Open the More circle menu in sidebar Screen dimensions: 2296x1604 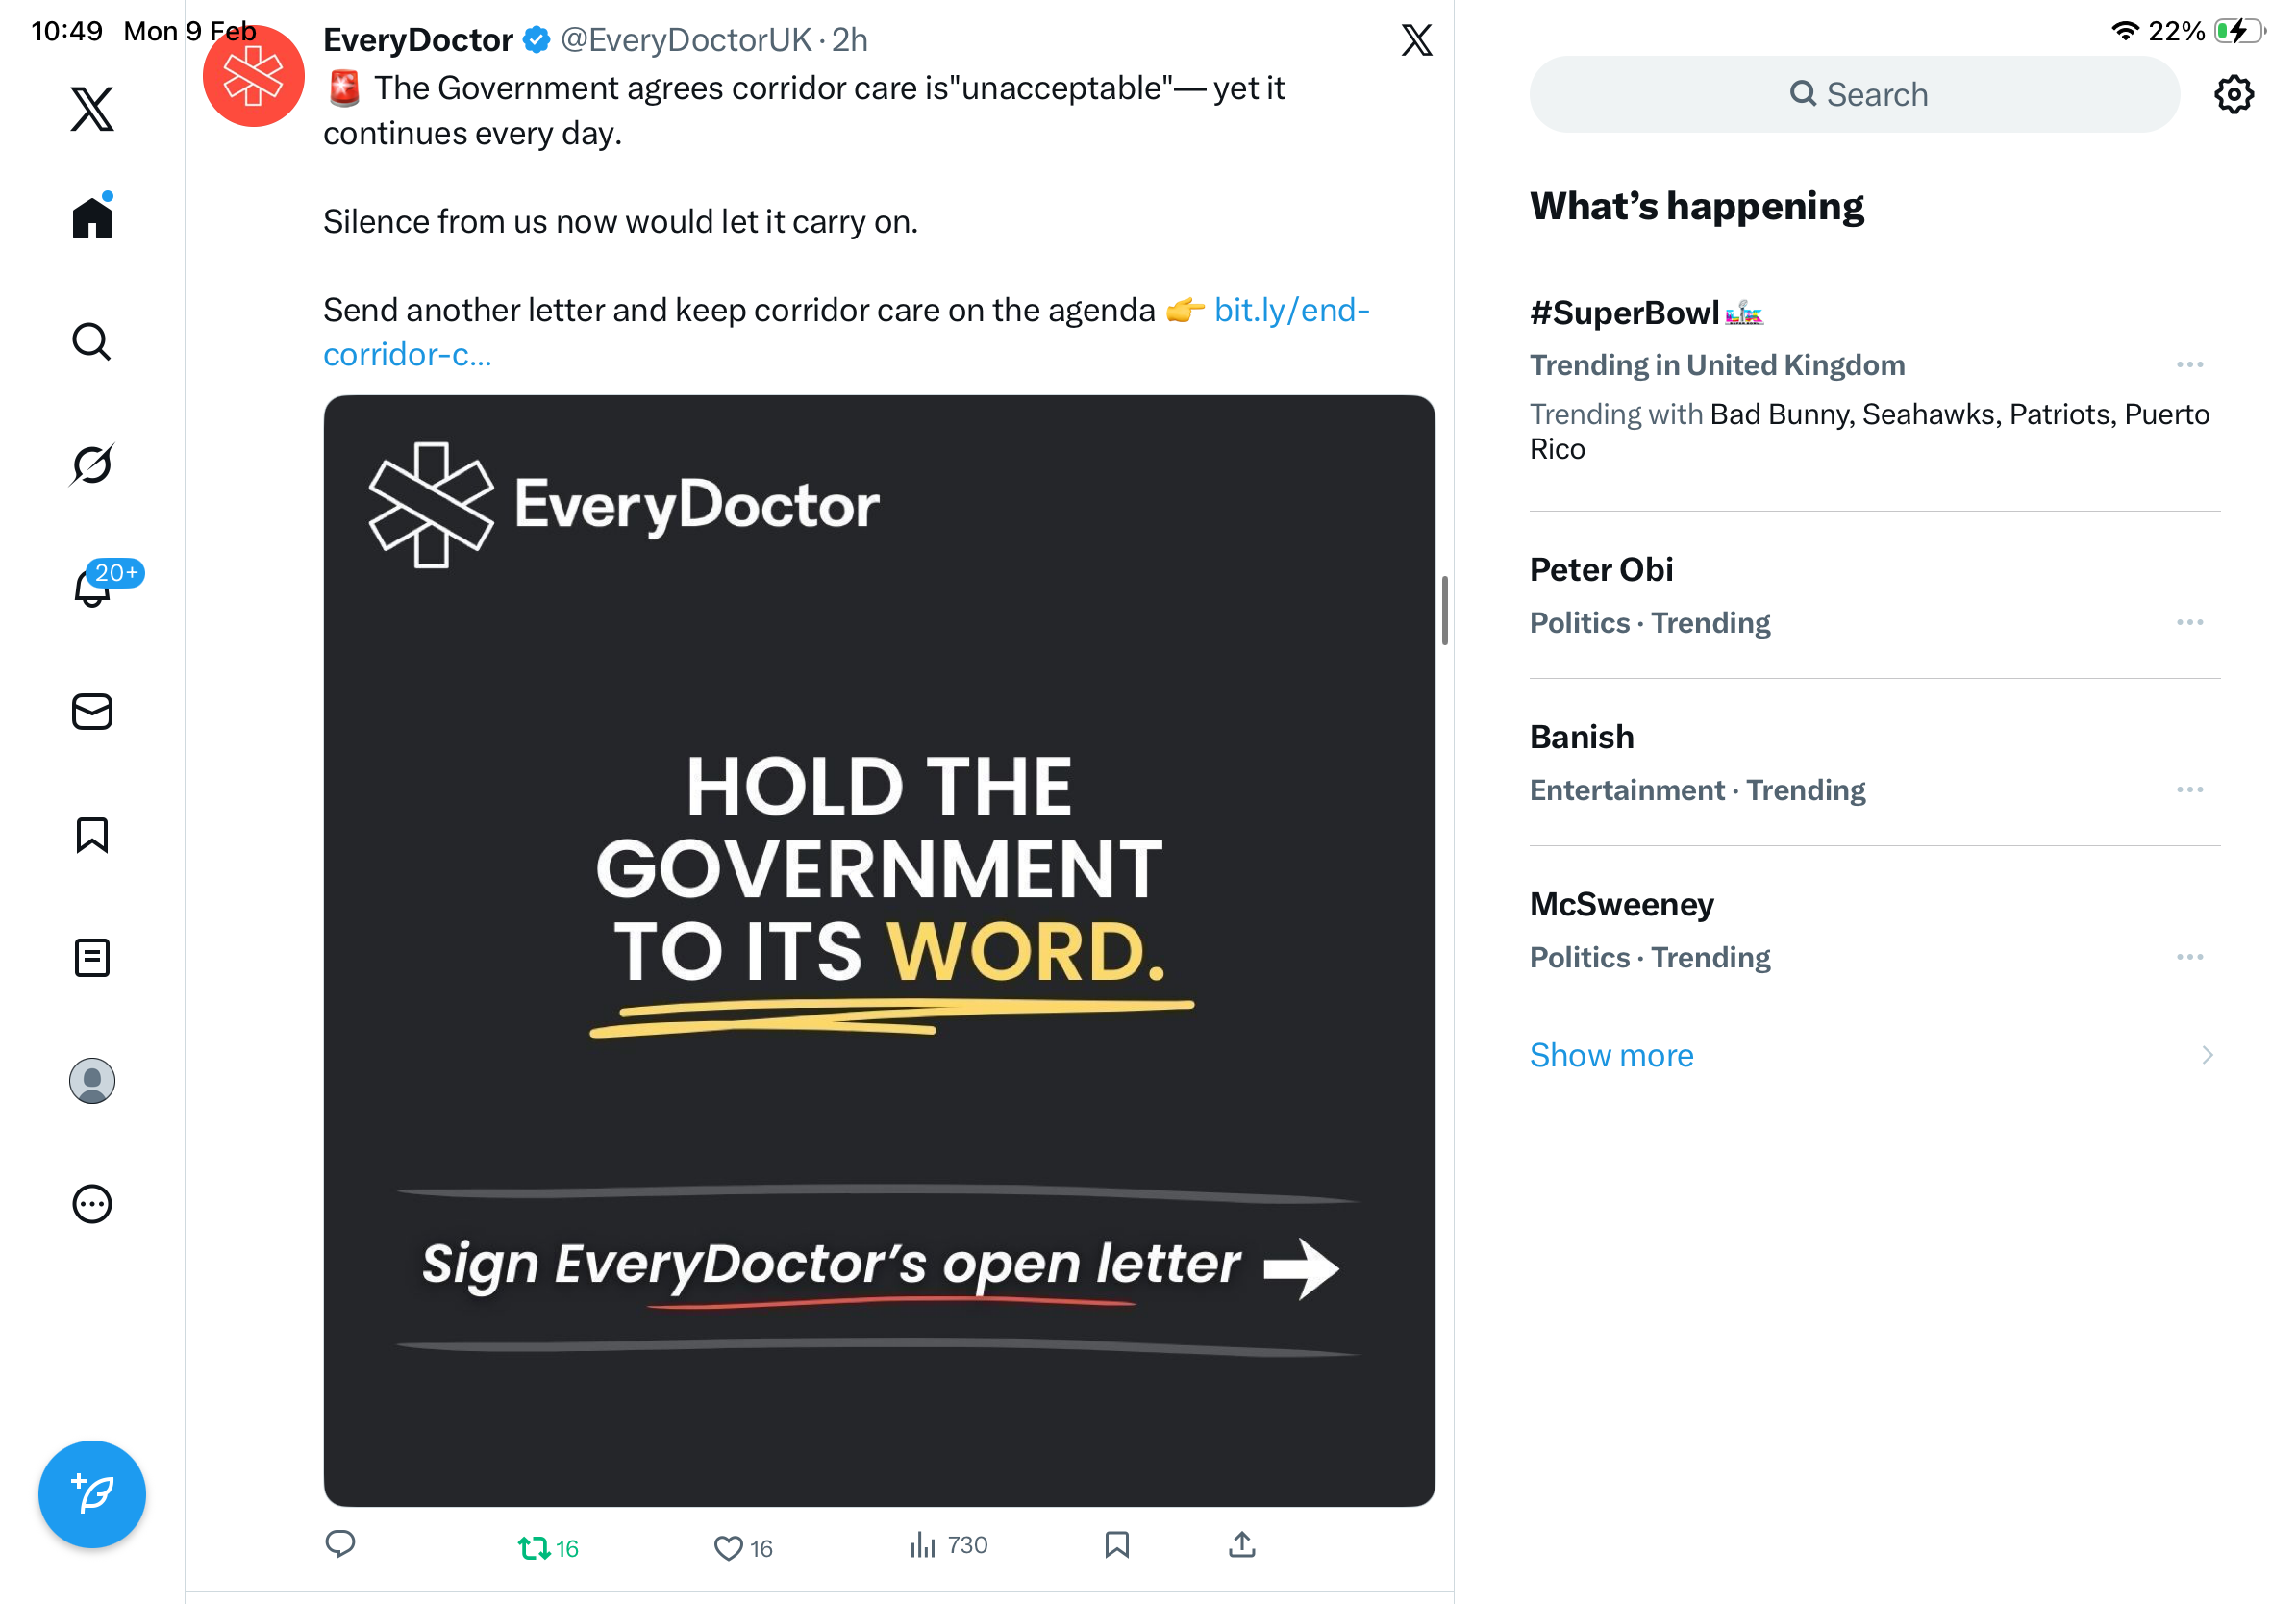[x=92, y=1204]
